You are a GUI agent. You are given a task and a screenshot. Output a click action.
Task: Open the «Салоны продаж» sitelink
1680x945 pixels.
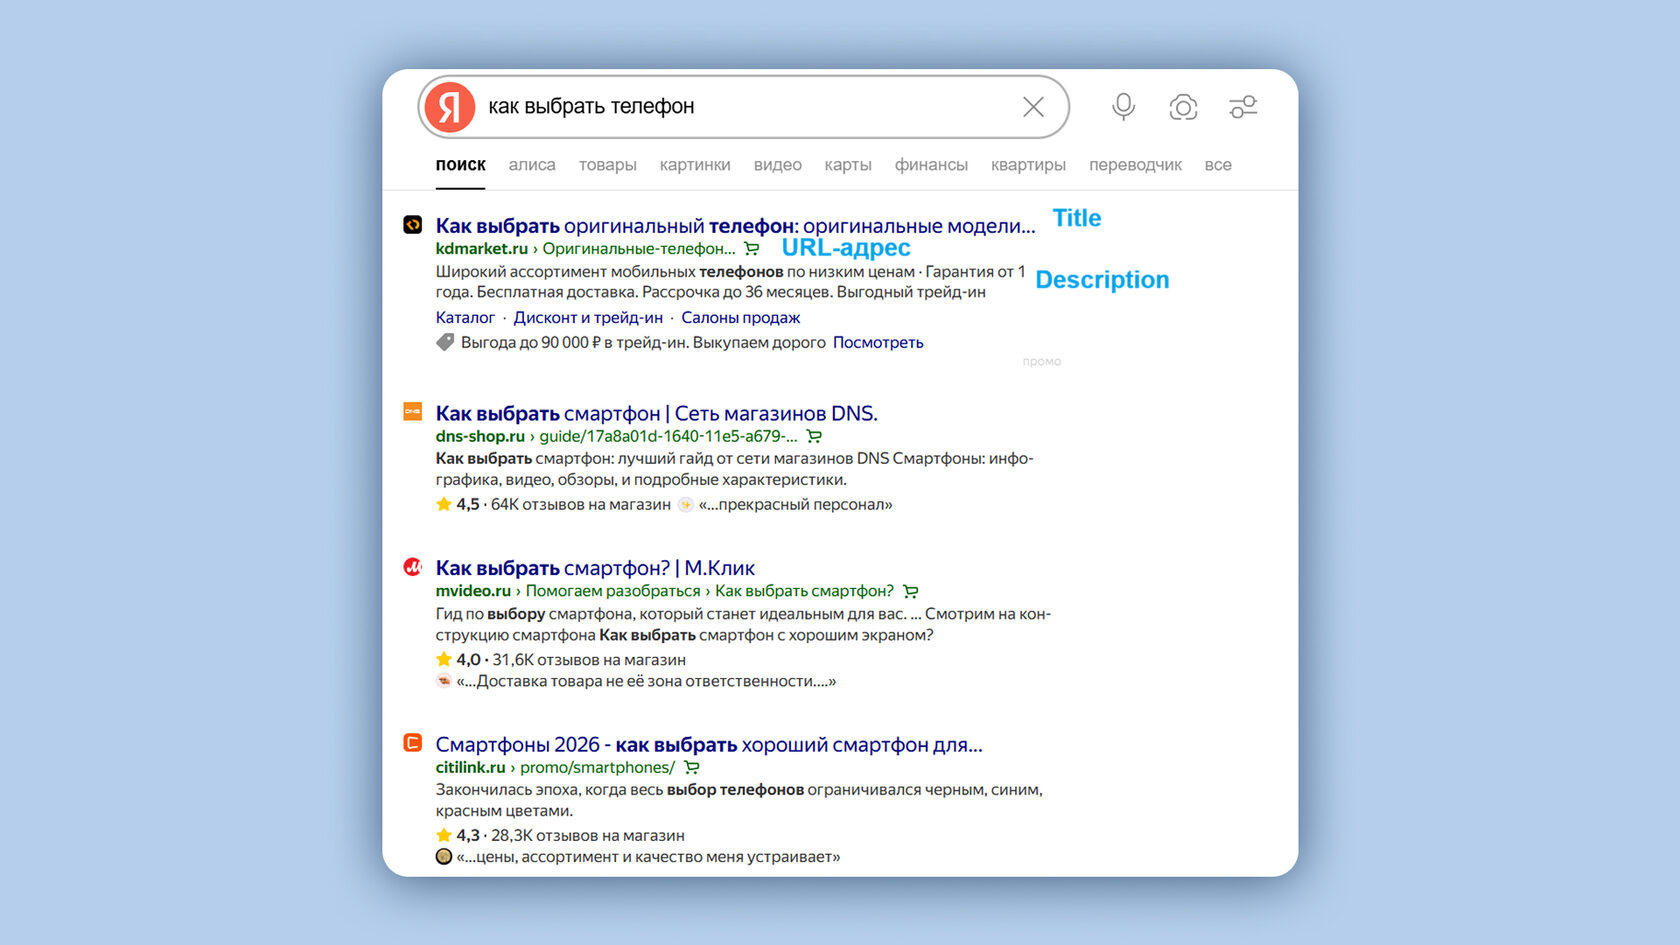(740, 318)
